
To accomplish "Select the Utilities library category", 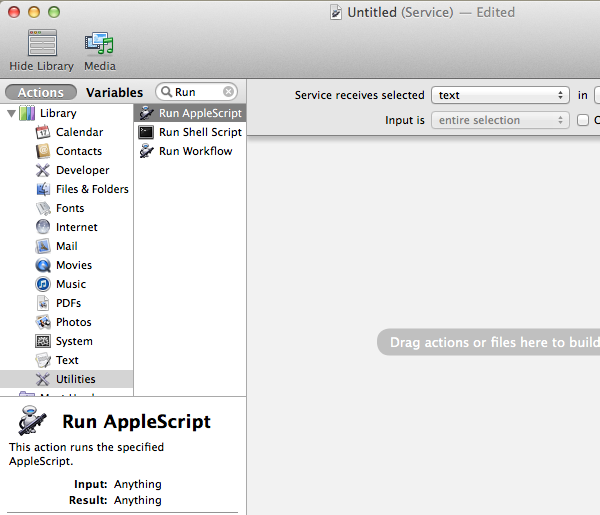I will (67, 379).
